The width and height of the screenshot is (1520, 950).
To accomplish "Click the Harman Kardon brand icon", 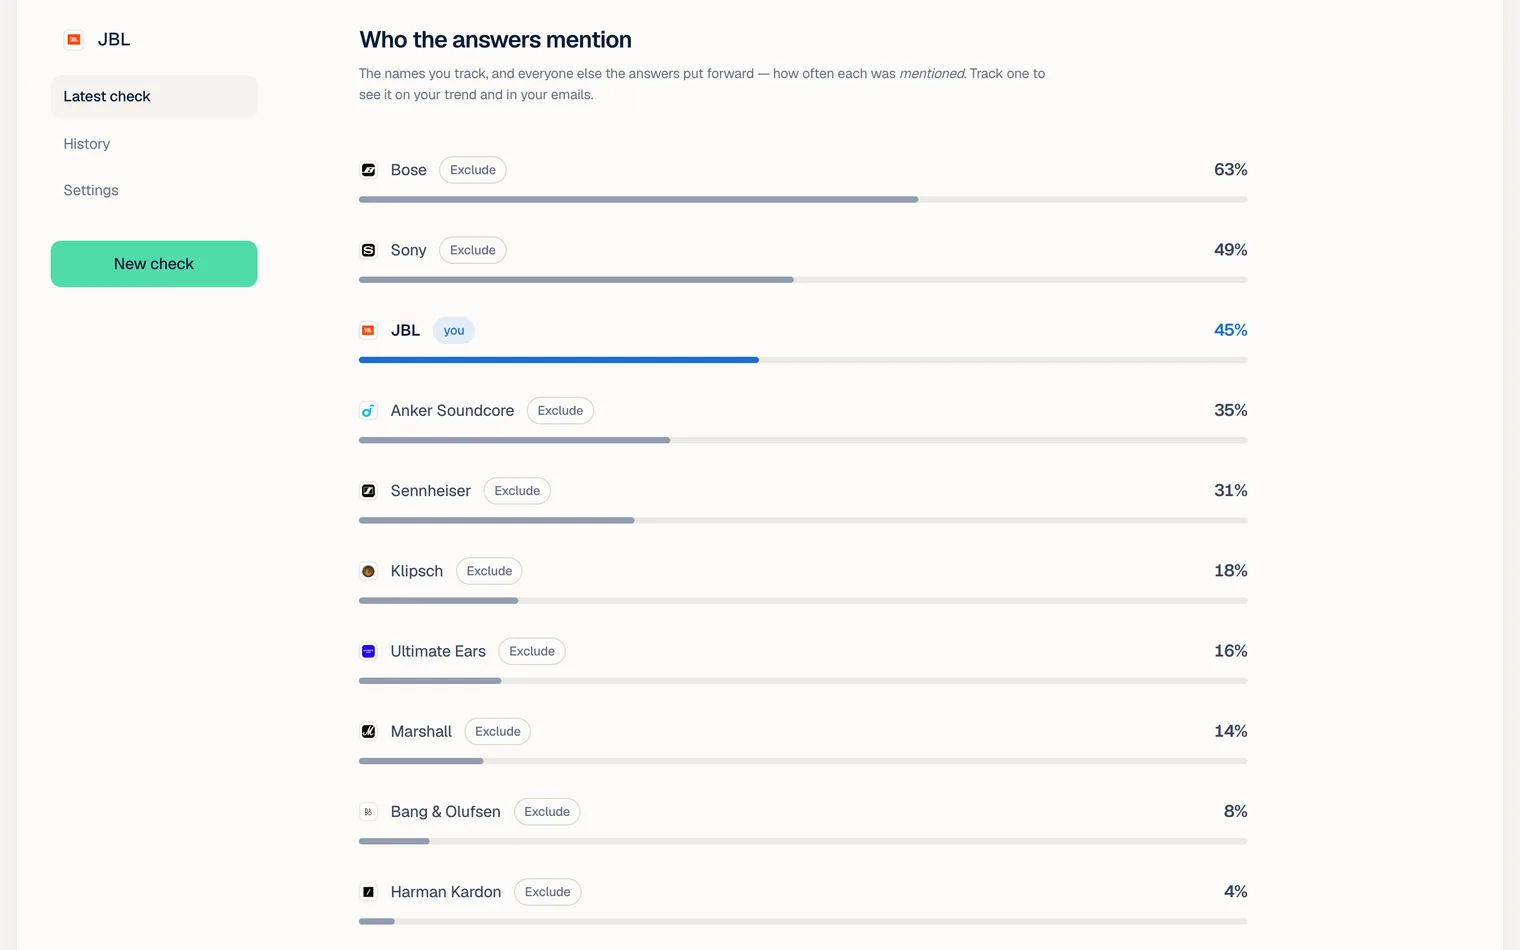I will (x=368, y=892).
